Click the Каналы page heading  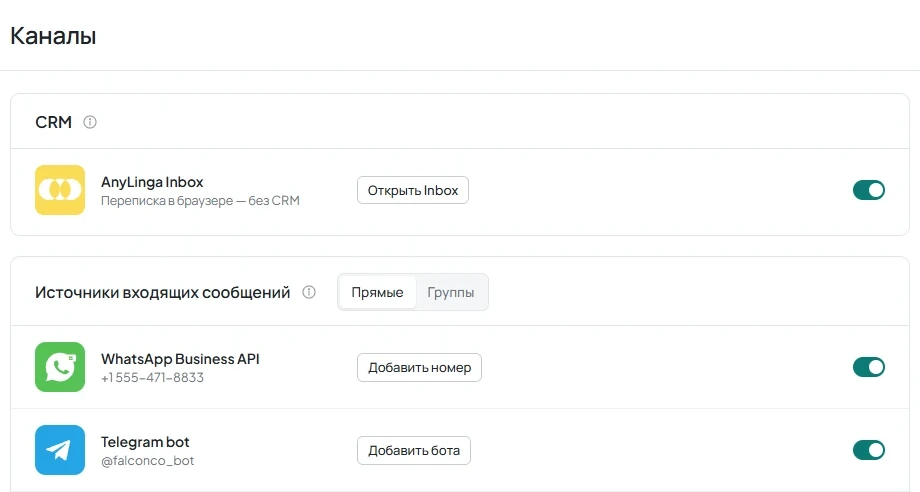[53, 36]
